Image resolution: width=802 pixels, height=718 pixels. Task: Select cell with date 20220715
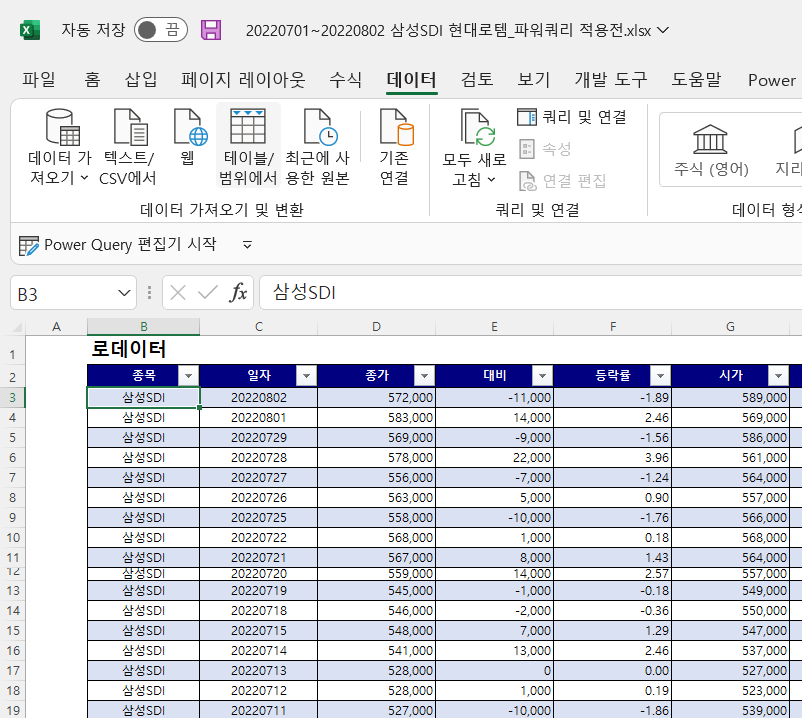pyautogui.click(x=258, y=631)
